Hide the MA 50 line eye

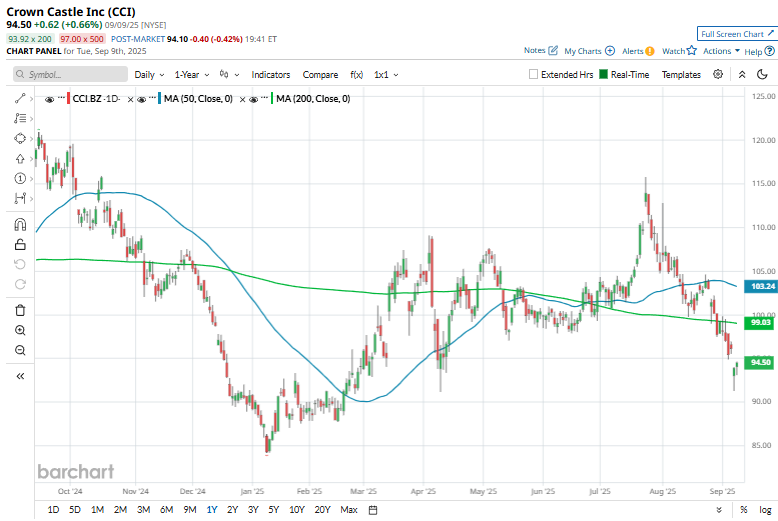tap(141, 99)
